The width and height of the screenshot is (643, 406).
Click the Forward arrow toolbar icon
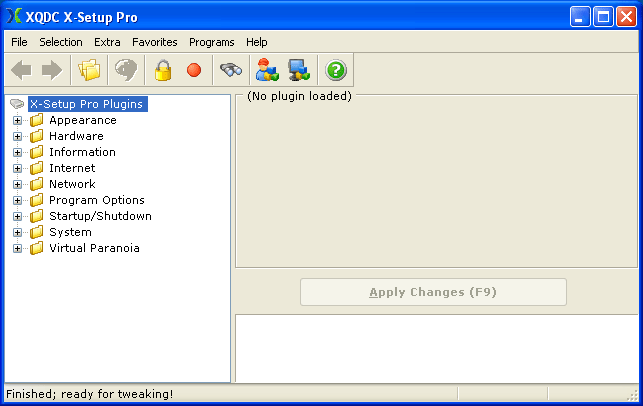coord(52,70)
